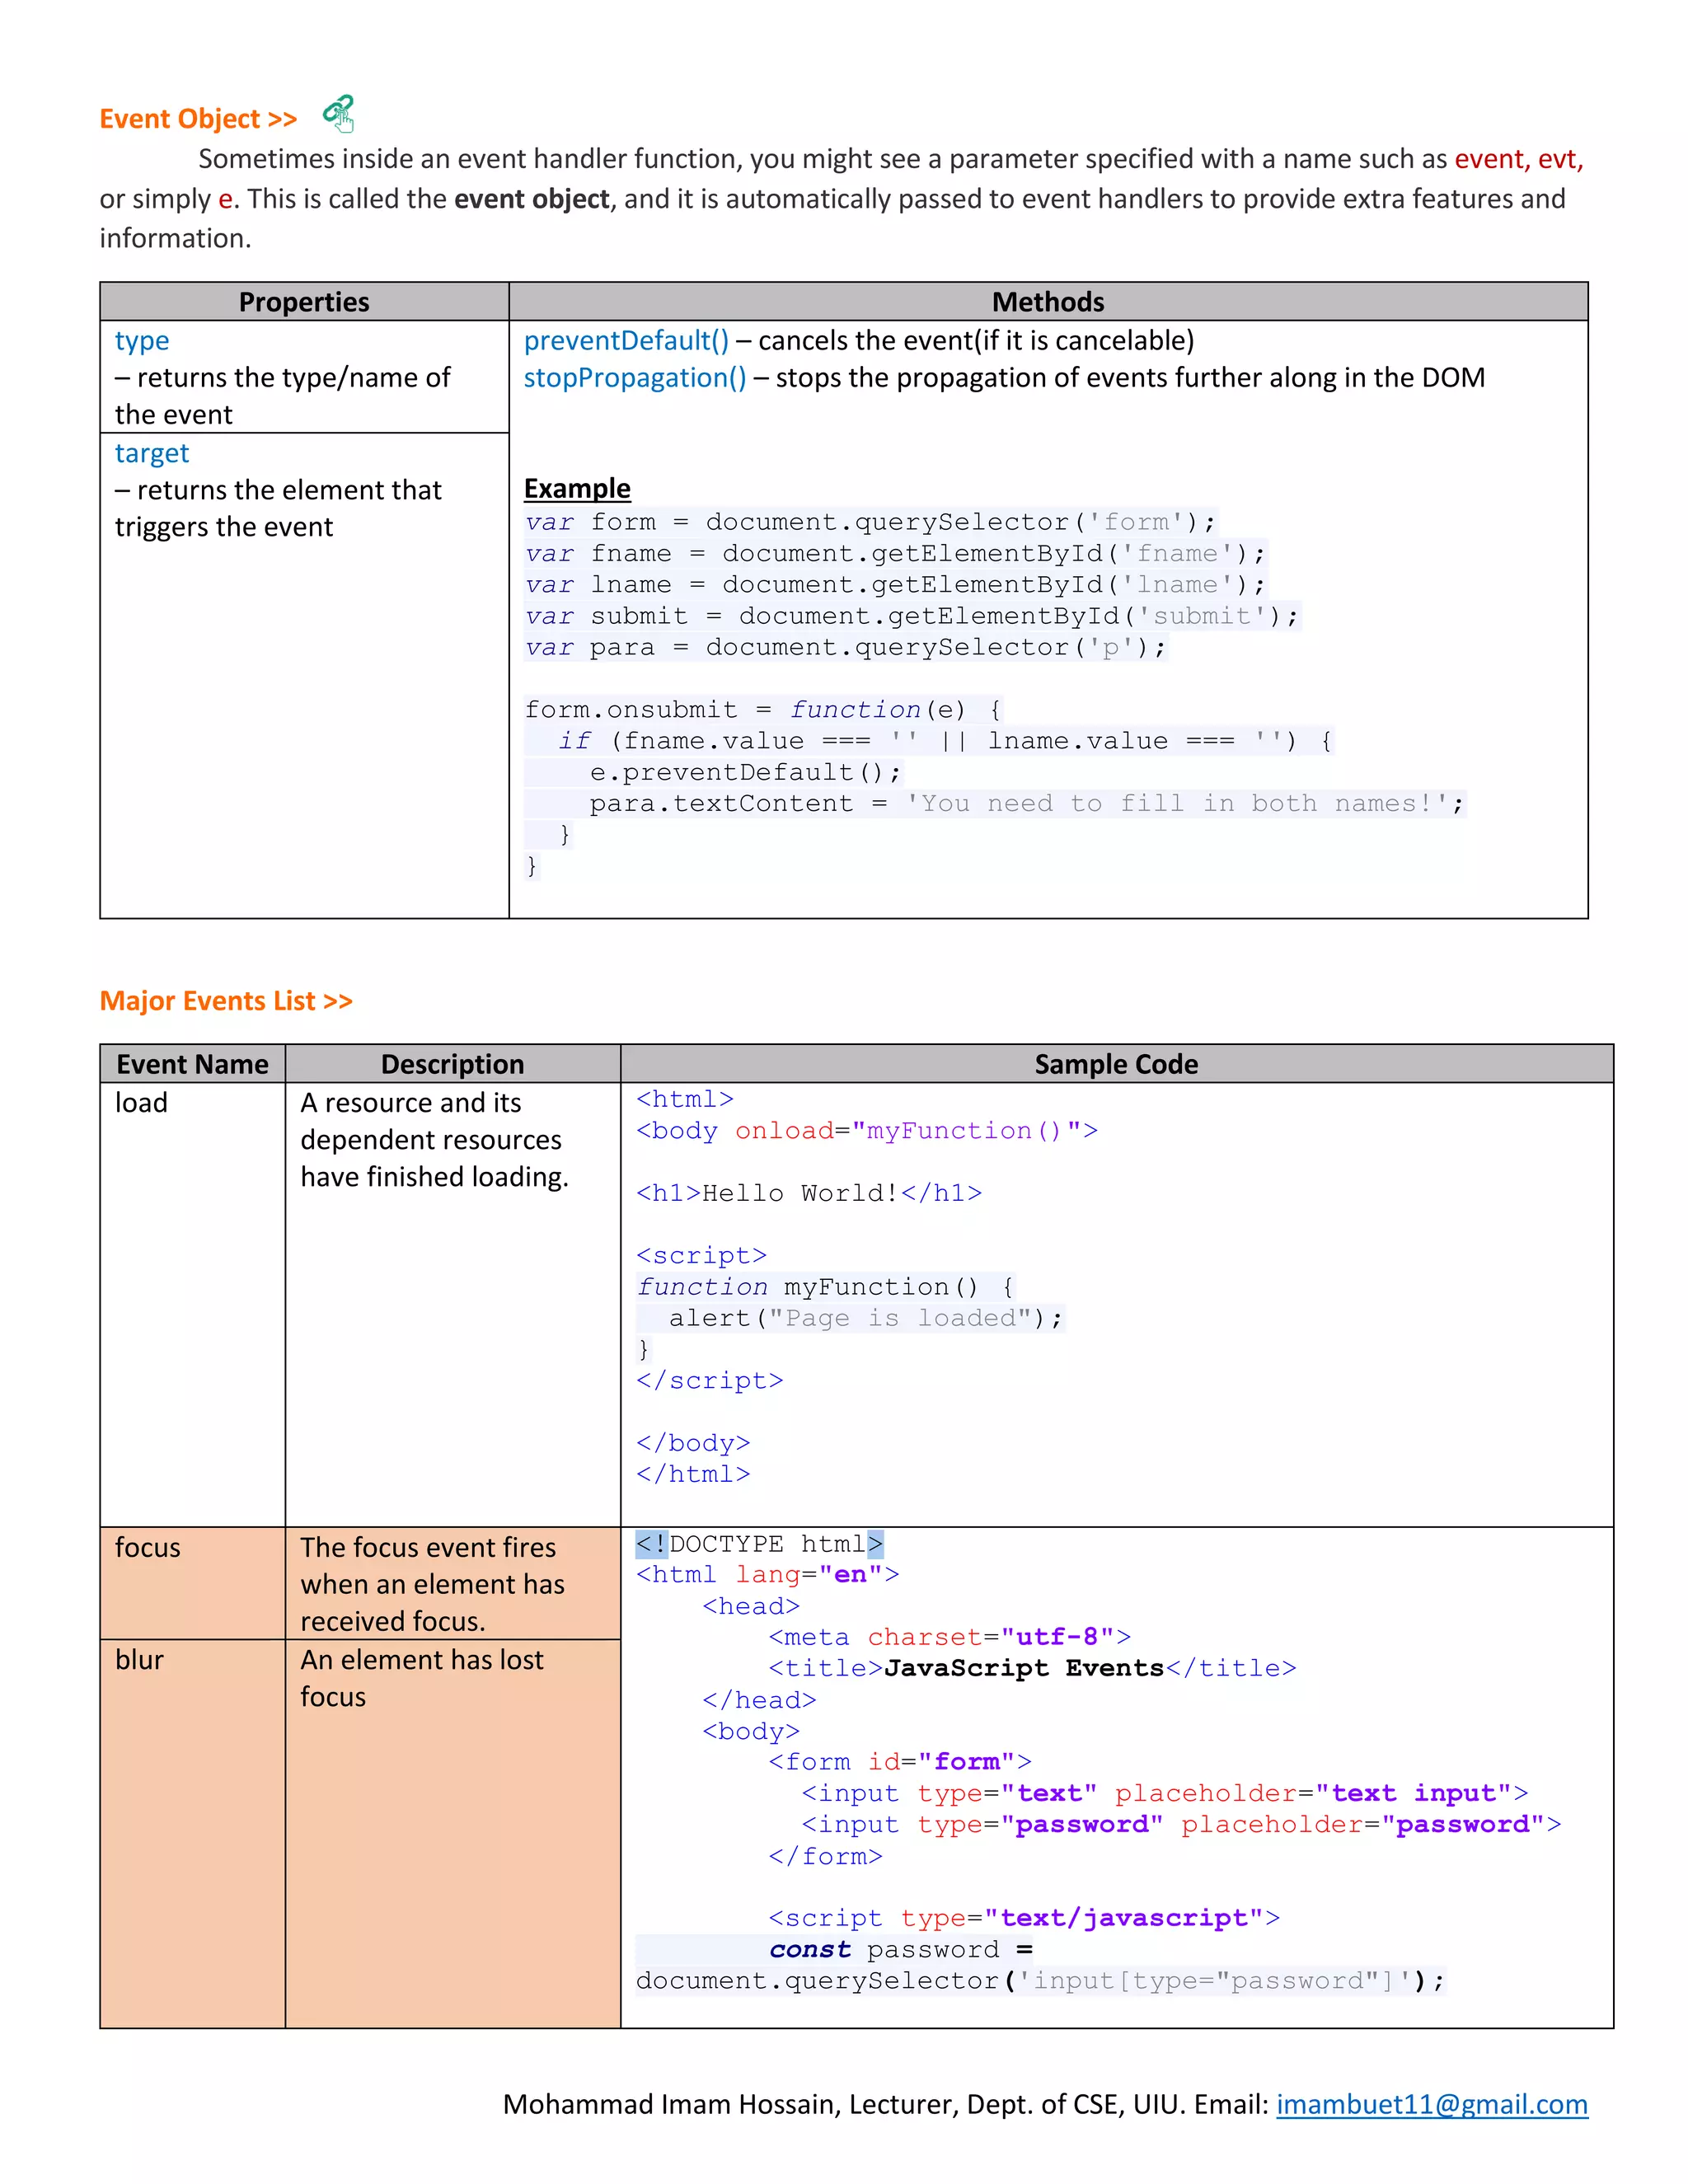Click the link icon beside Event Object heading
The width and height of the screenshot is (1688, 2184).
point(339,113)
